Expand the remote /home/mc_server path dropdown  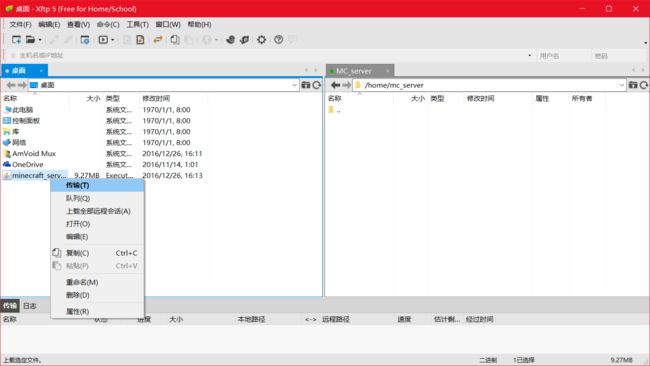pos(621,85)
